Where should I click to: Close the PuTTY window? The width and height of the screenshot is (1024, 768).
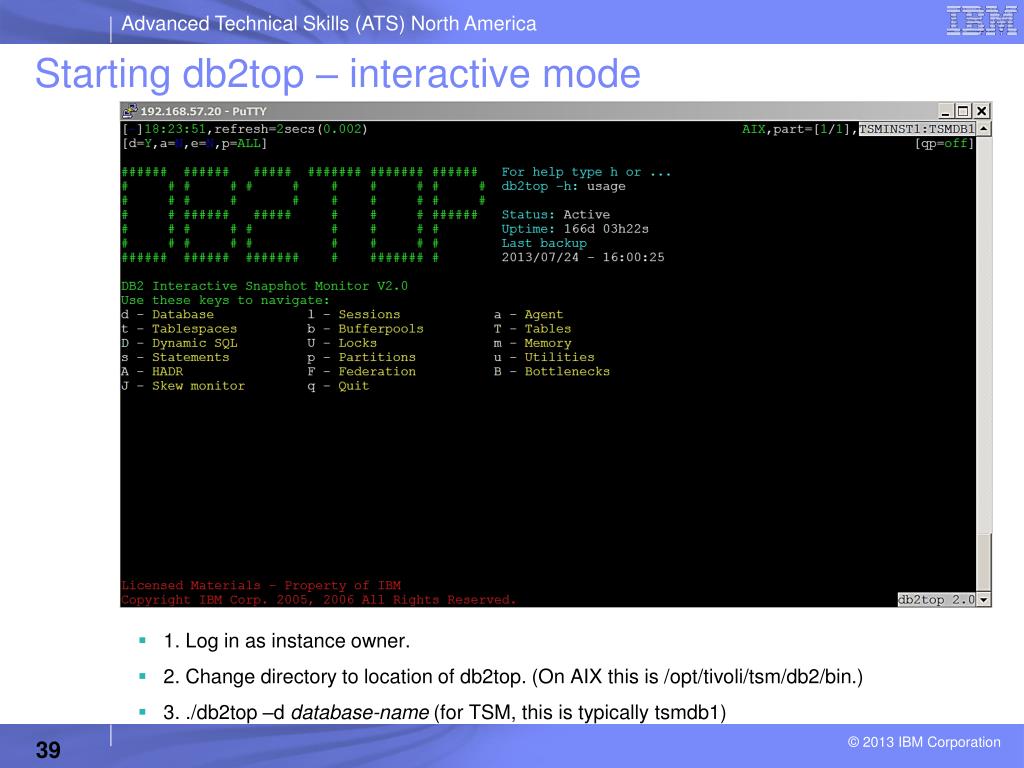pyautogui.click(x=982, y=111)
